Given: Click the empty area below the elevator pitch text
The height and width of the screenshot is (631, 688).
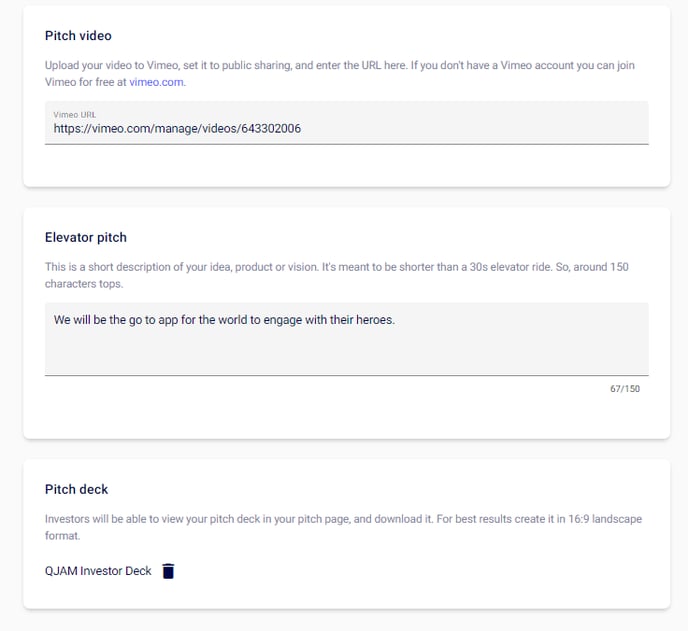Looking at the screenshot, I should (346, 353).
